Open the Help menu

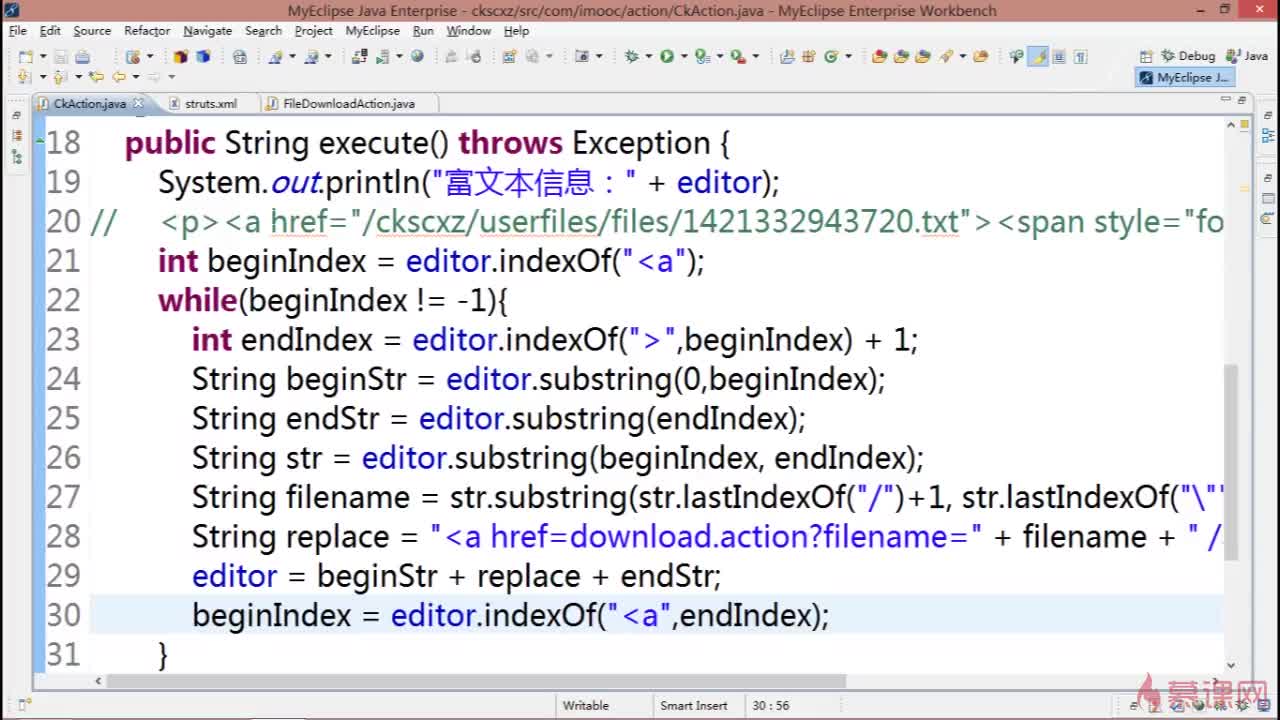tap(516, 31)
